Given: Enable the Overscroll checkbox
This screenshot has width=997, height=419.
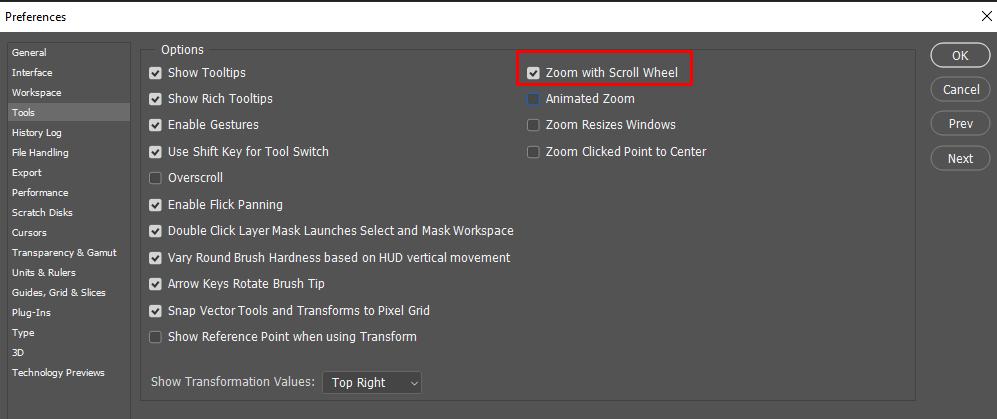Looking at the screenshot, I should [x=155, y=178].
